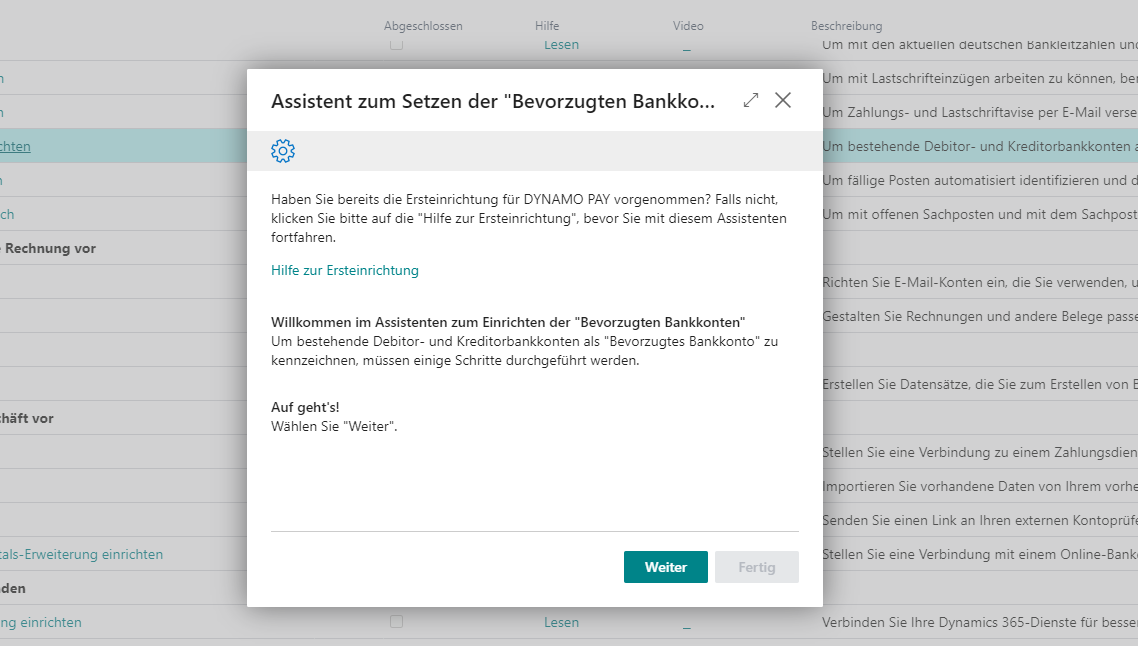This screenshot has height=646, width=1138.
Task: Click description 'Um Zahlungs- und Lastschriftavise per E-Mail'
Action: point(980,113)
